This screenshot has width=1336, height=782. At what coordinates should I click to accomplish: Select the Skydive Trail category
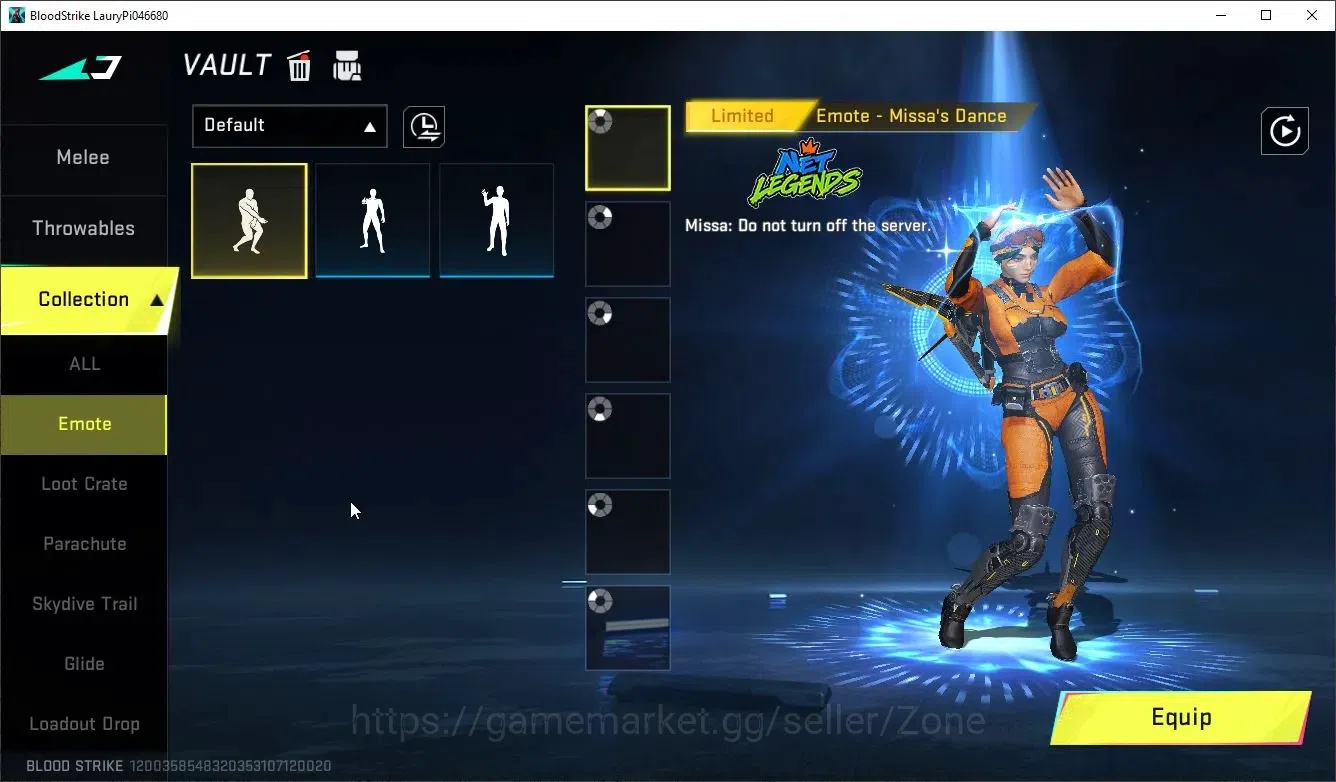[x=84, y=604]
